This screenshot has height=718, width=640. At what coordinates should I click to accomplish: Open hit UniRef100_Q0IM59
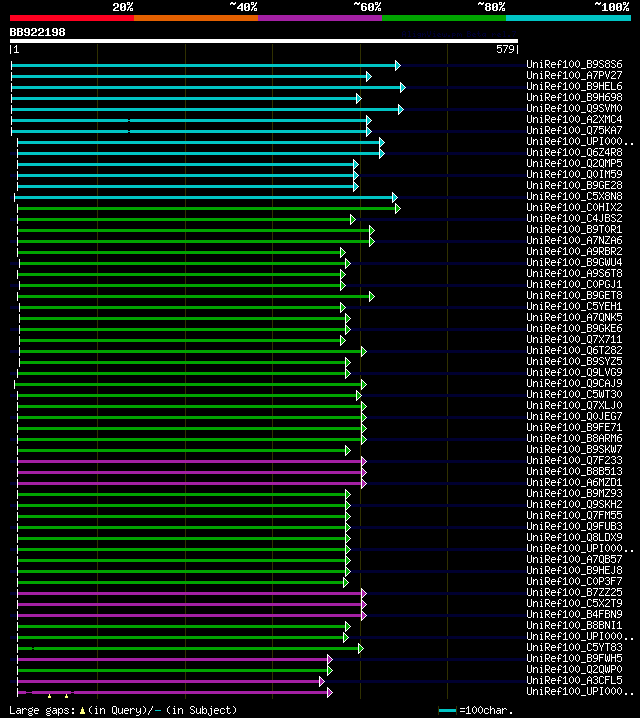click(x=574, y=174)
